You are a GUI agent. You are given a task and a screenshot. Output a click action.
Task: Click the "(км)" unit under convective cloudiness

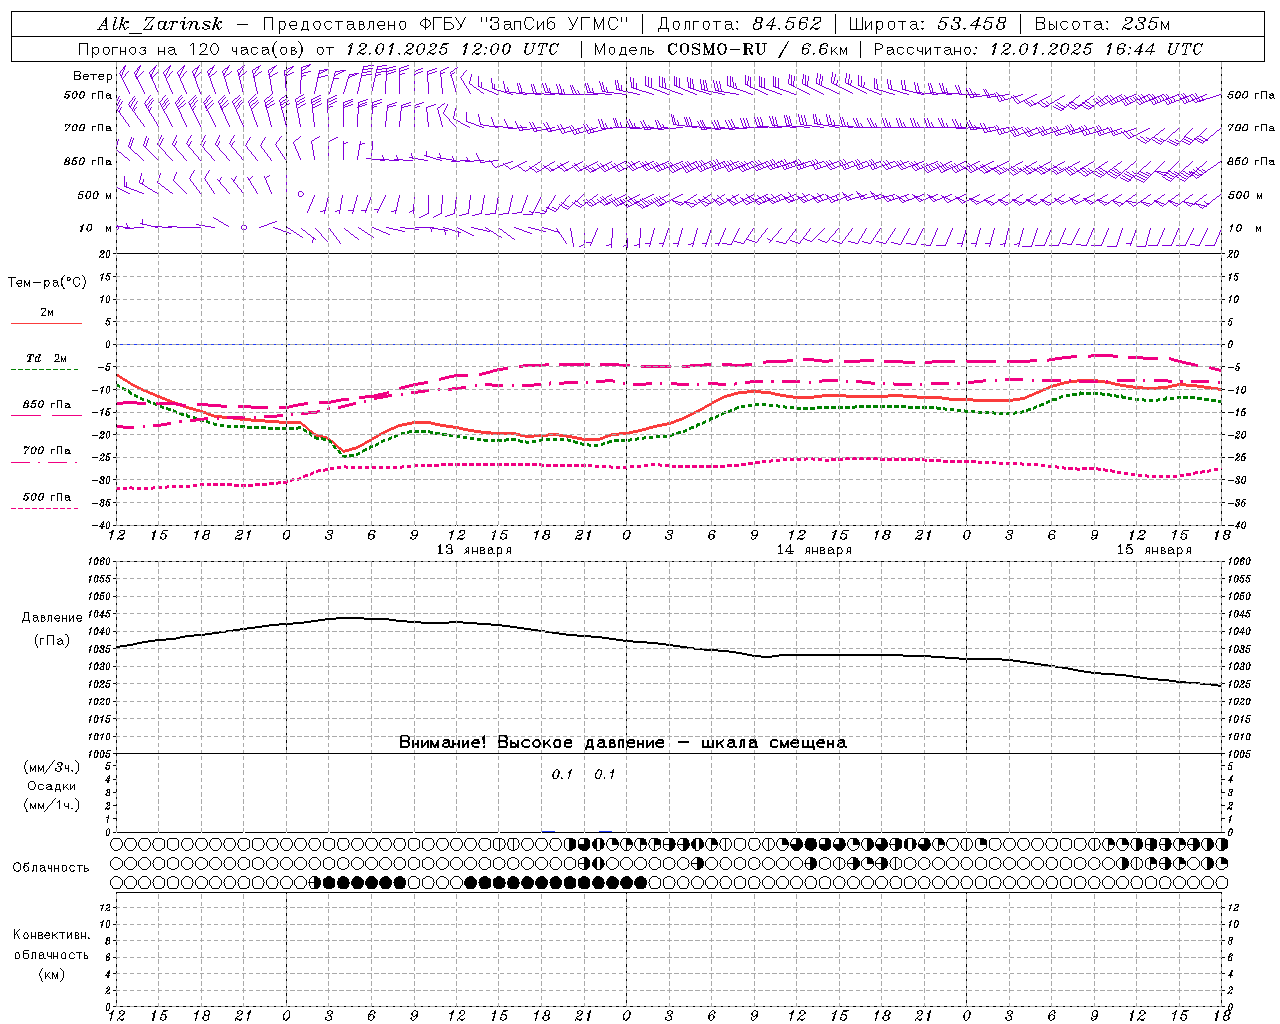[x=51, y=974]
